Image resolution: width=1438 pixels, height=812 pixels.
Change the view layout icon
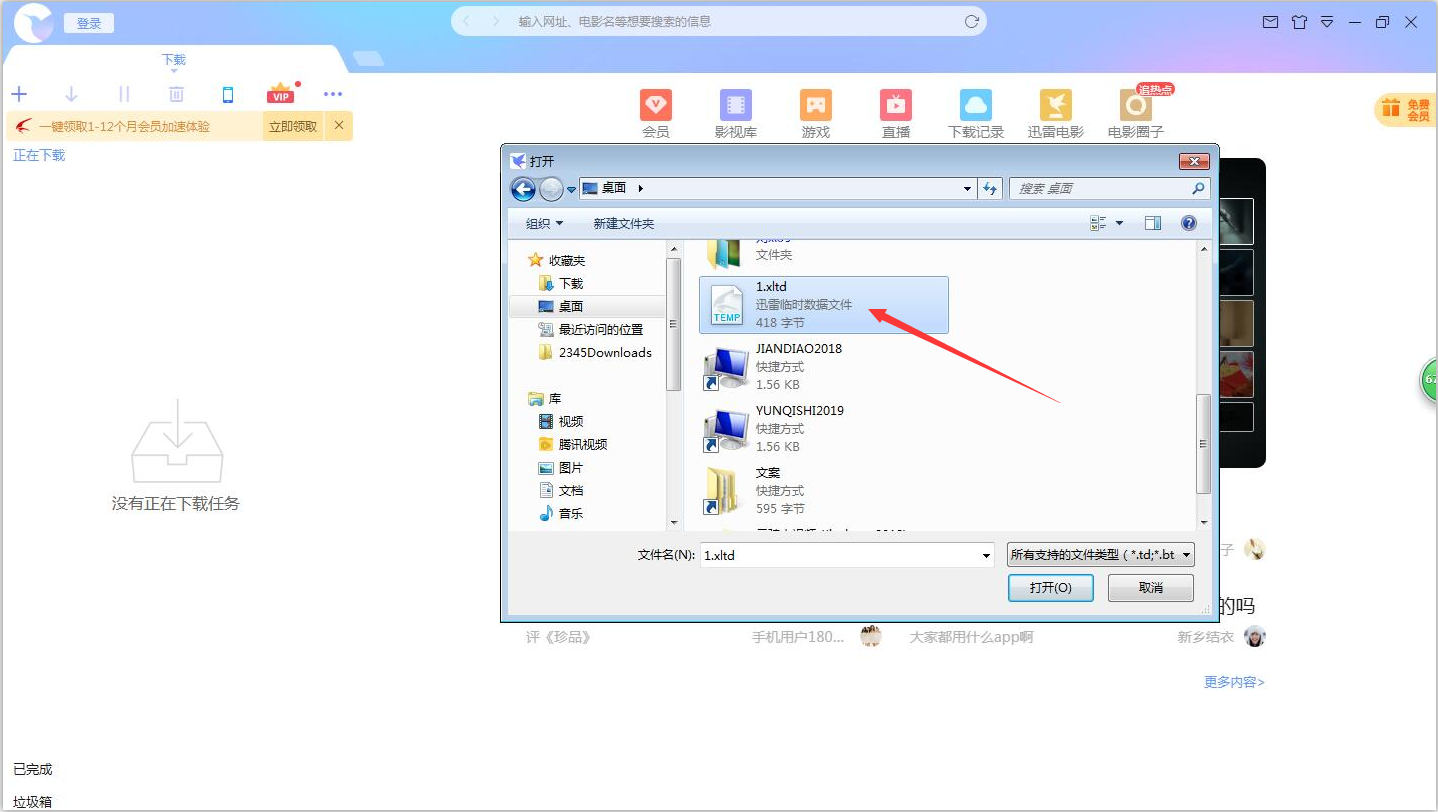tap(1098, 224)
